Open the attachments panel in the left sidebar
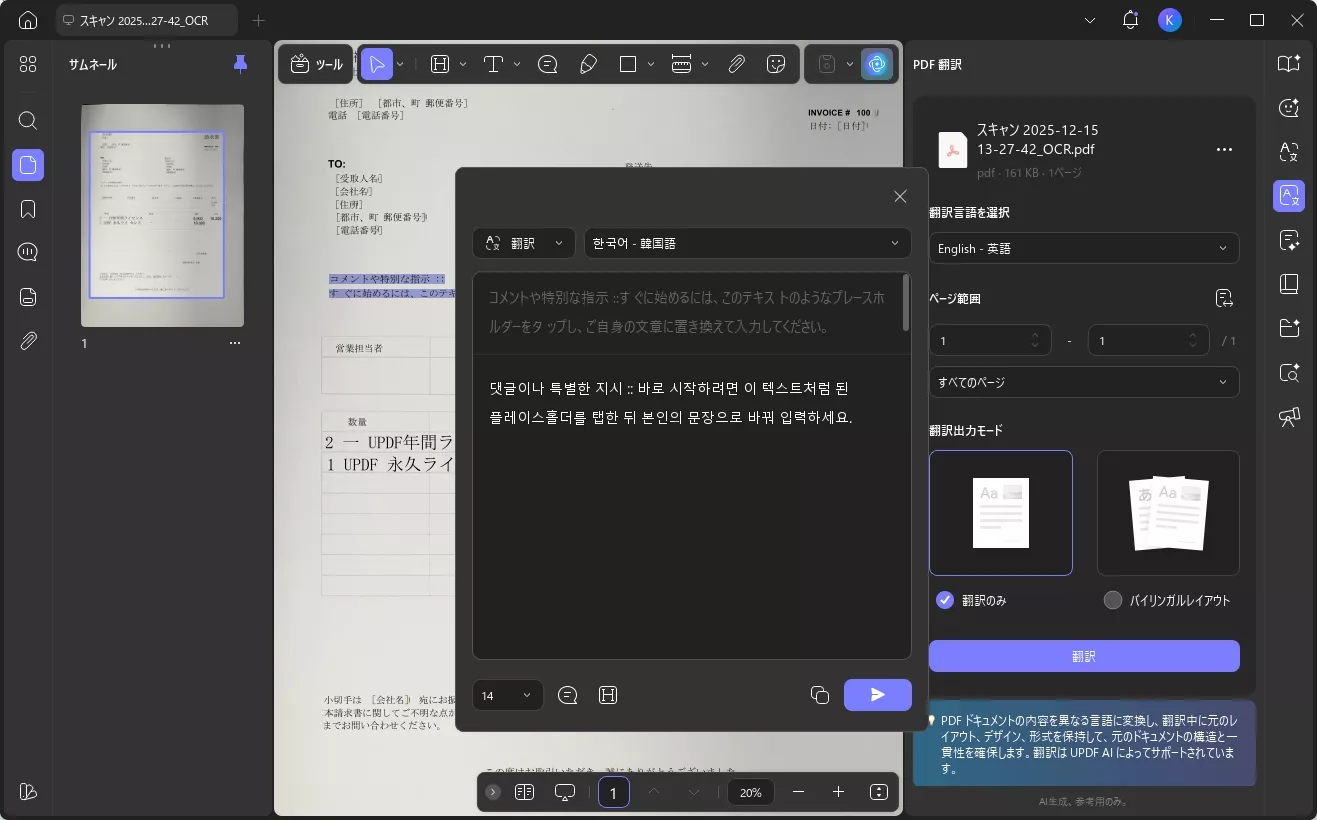 click(27, 341)
